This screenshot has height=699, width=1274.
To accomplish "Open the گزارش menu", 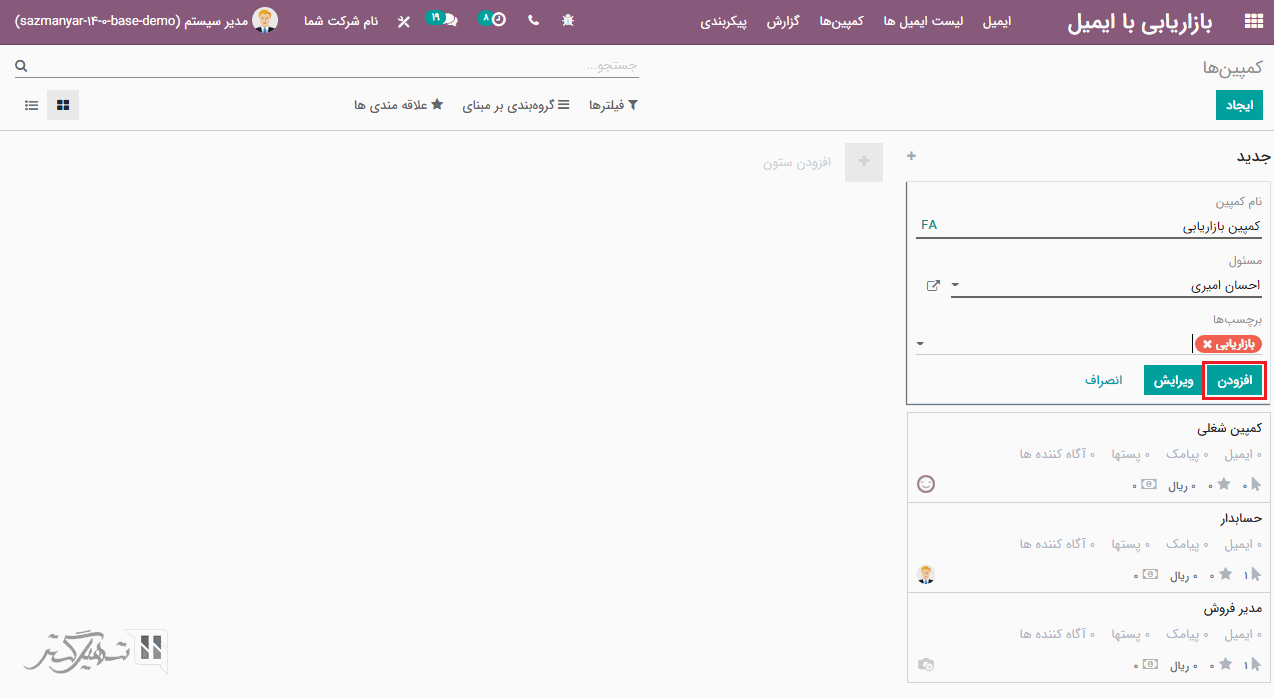I will click(x=781, y=21).
